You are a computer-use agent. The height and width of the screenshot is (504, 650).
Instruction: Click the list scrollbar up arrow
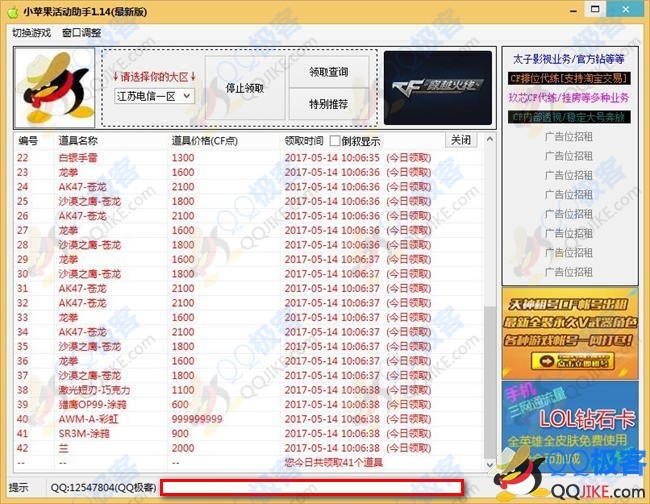point(490,139)
